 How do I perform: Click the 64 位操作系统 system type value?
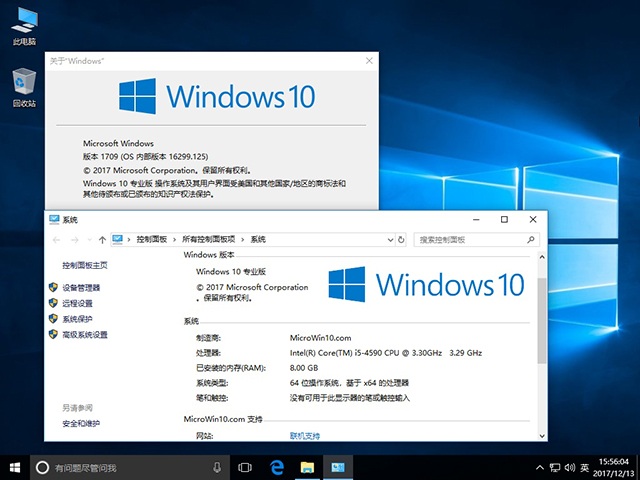coord(349,383)
